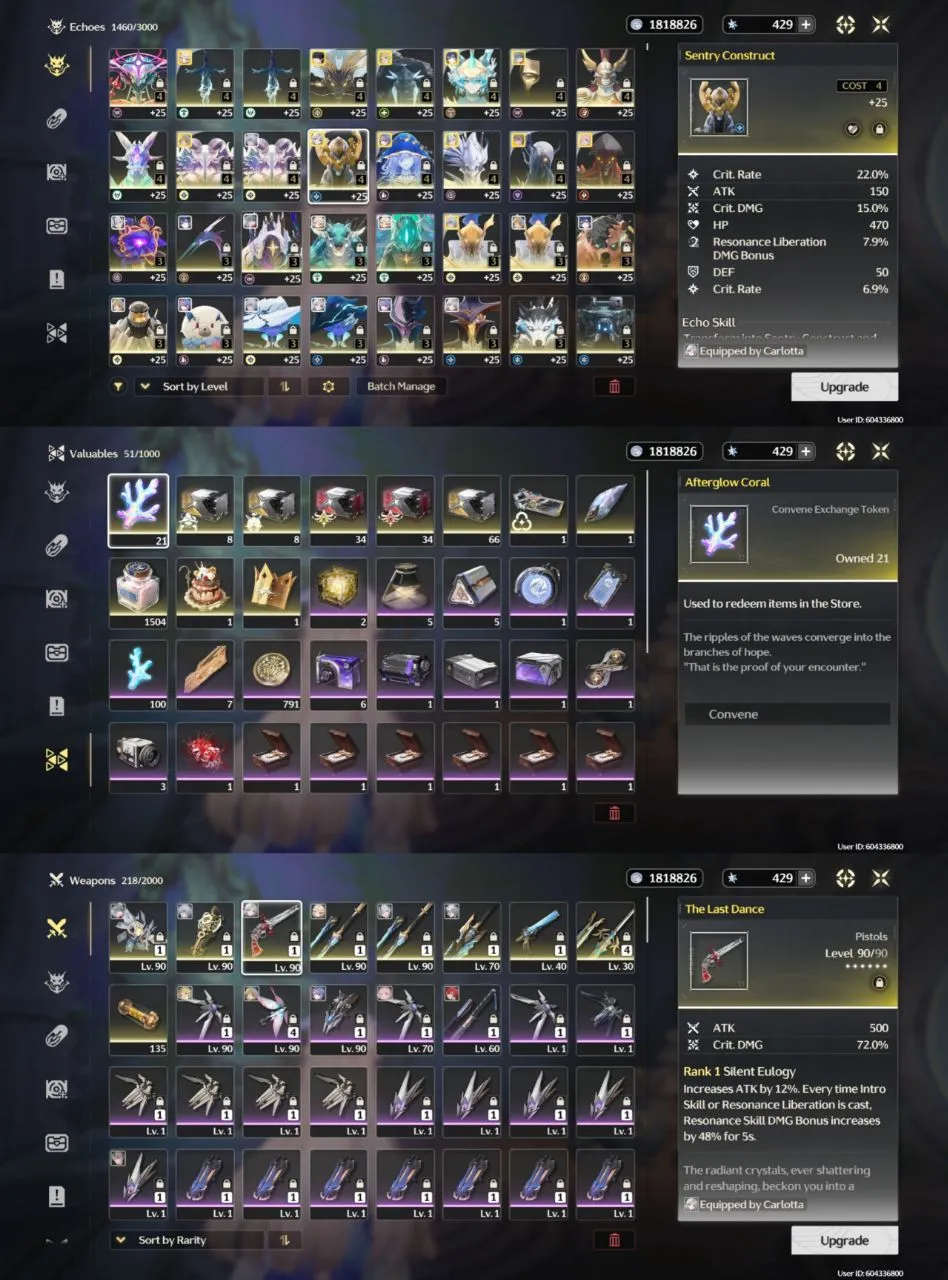Image resolution: width=948 pixels, height=1280 pixels.
Task: Click Upgrade button under The Last Dance
Action: click(x=844, y=1240)
